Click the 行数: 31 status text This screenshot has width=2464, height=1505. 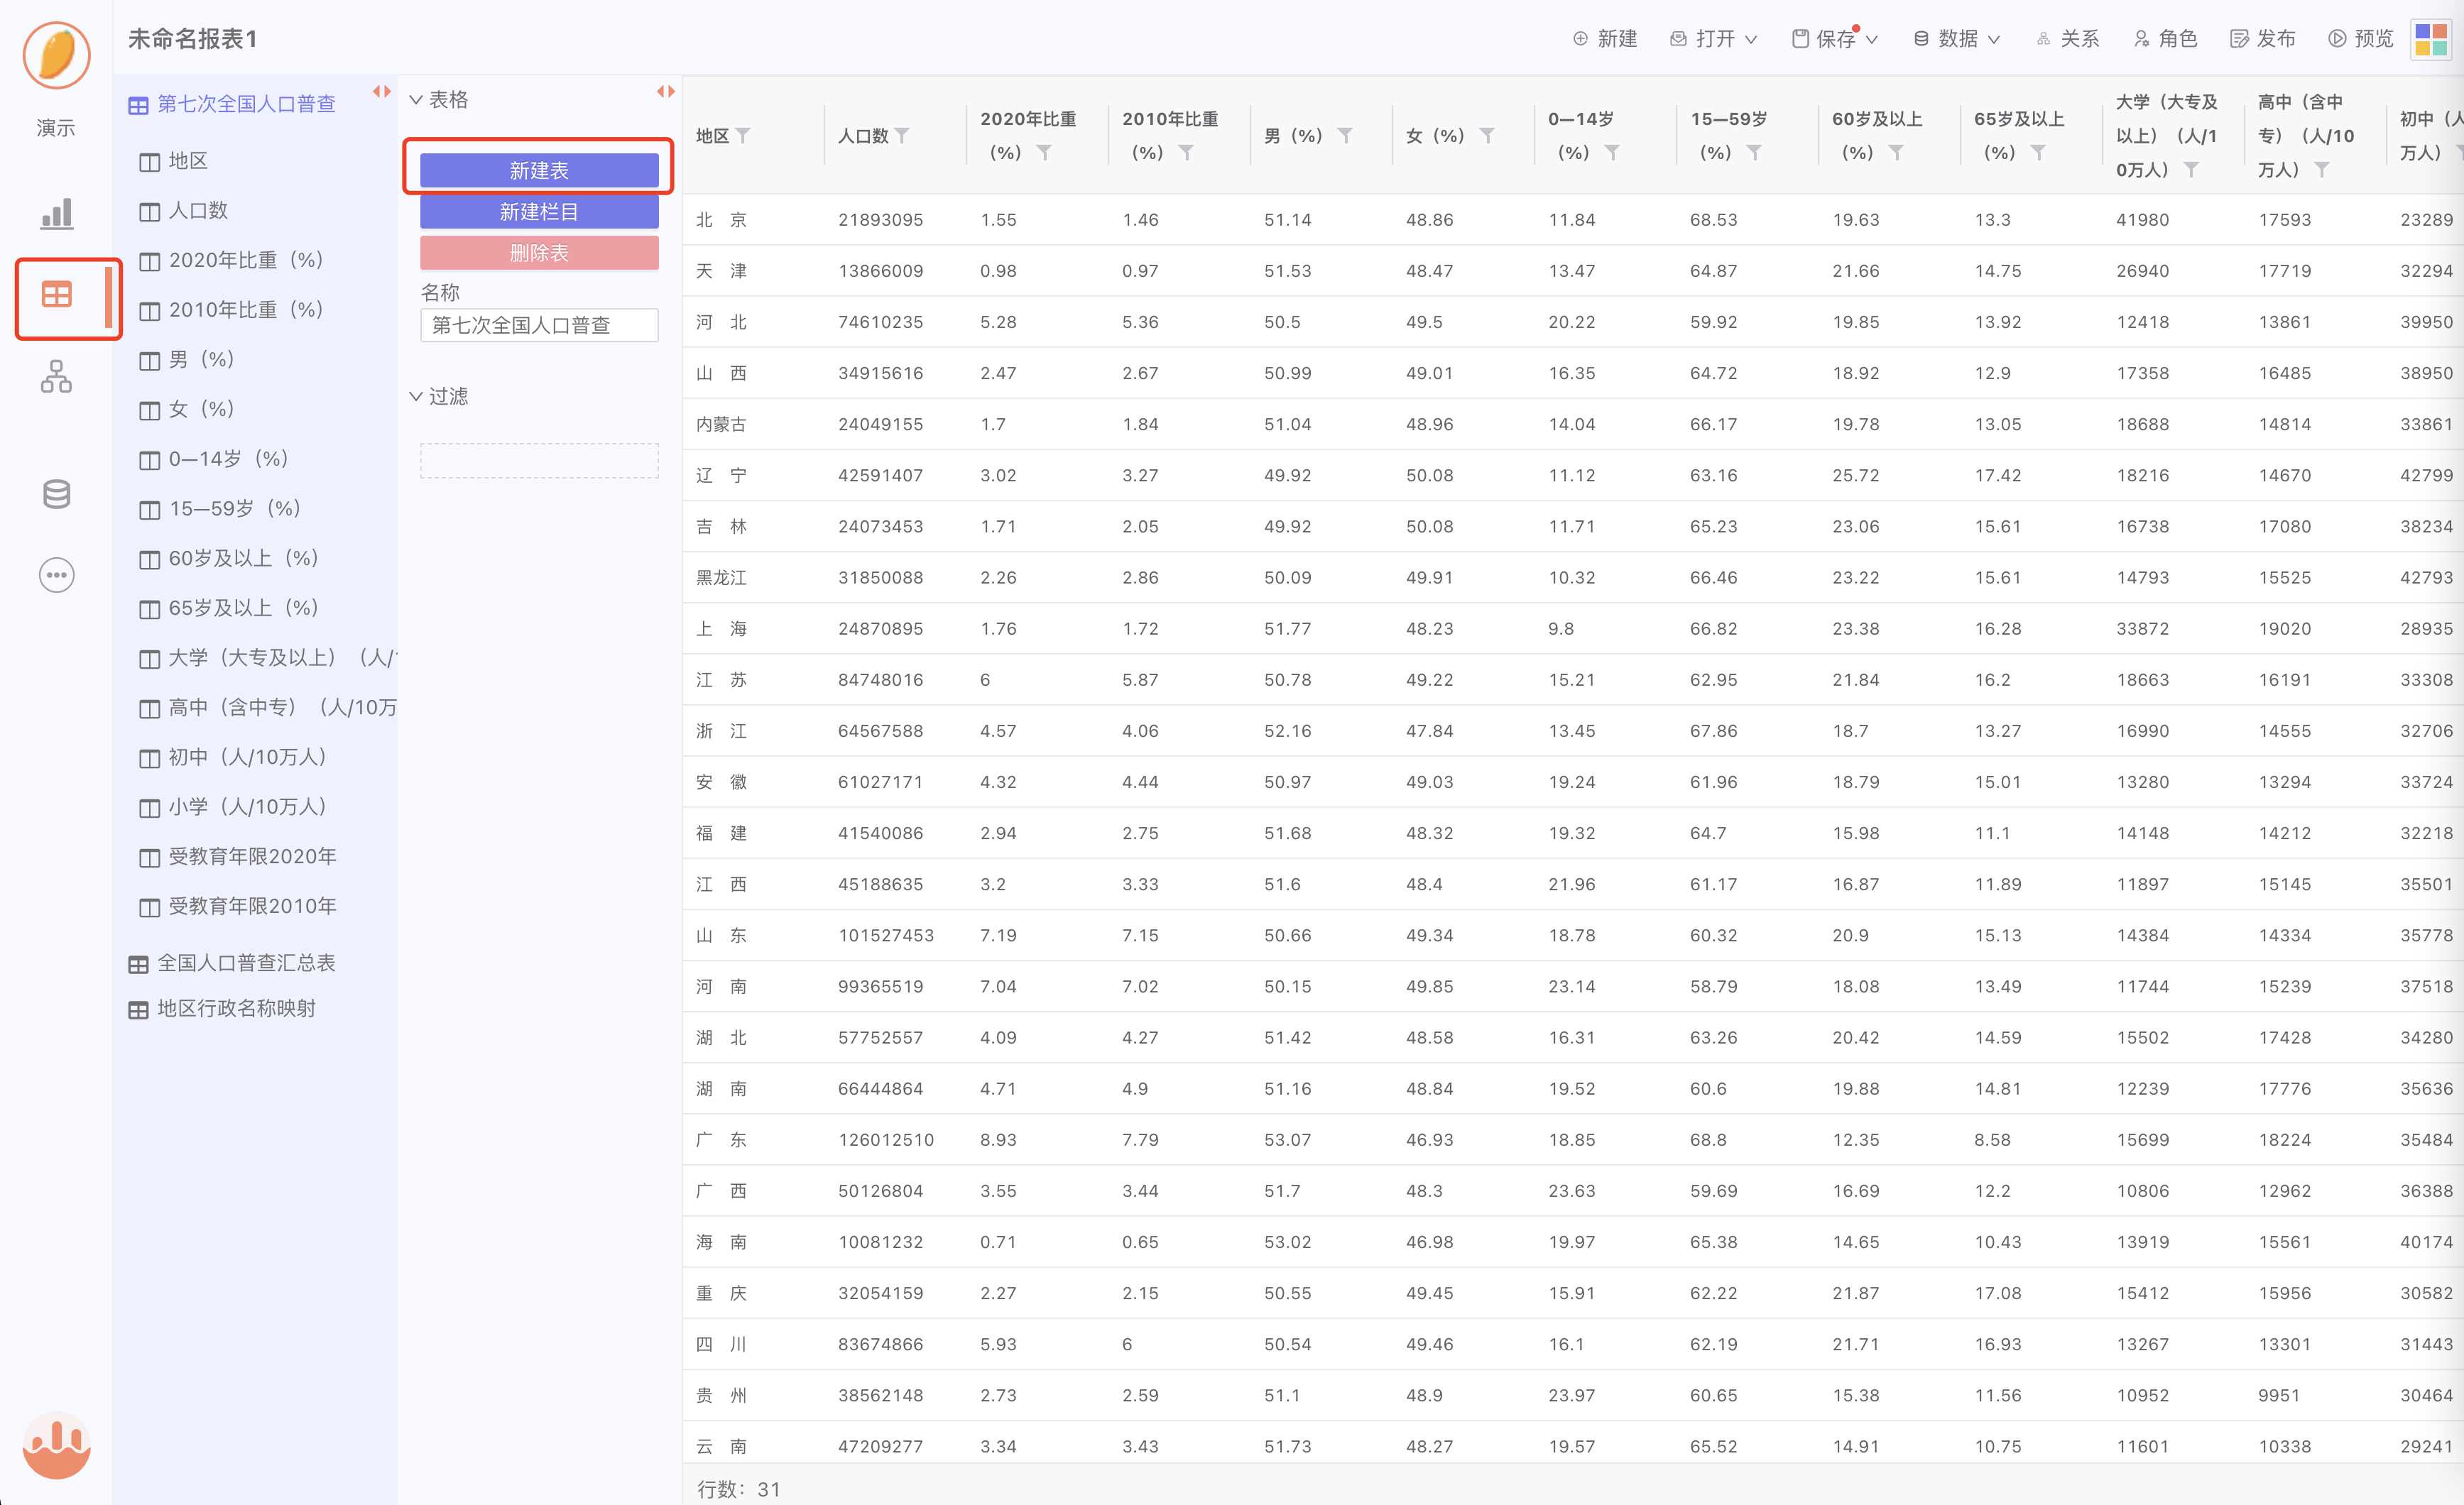(738, 1489)
